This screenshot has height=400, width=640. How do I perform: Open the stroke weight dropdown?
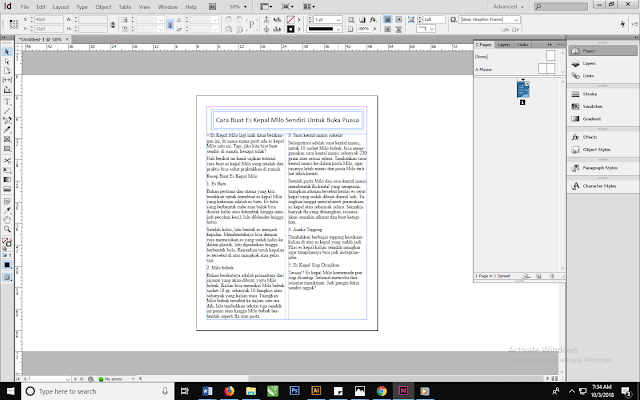point(338,19)
